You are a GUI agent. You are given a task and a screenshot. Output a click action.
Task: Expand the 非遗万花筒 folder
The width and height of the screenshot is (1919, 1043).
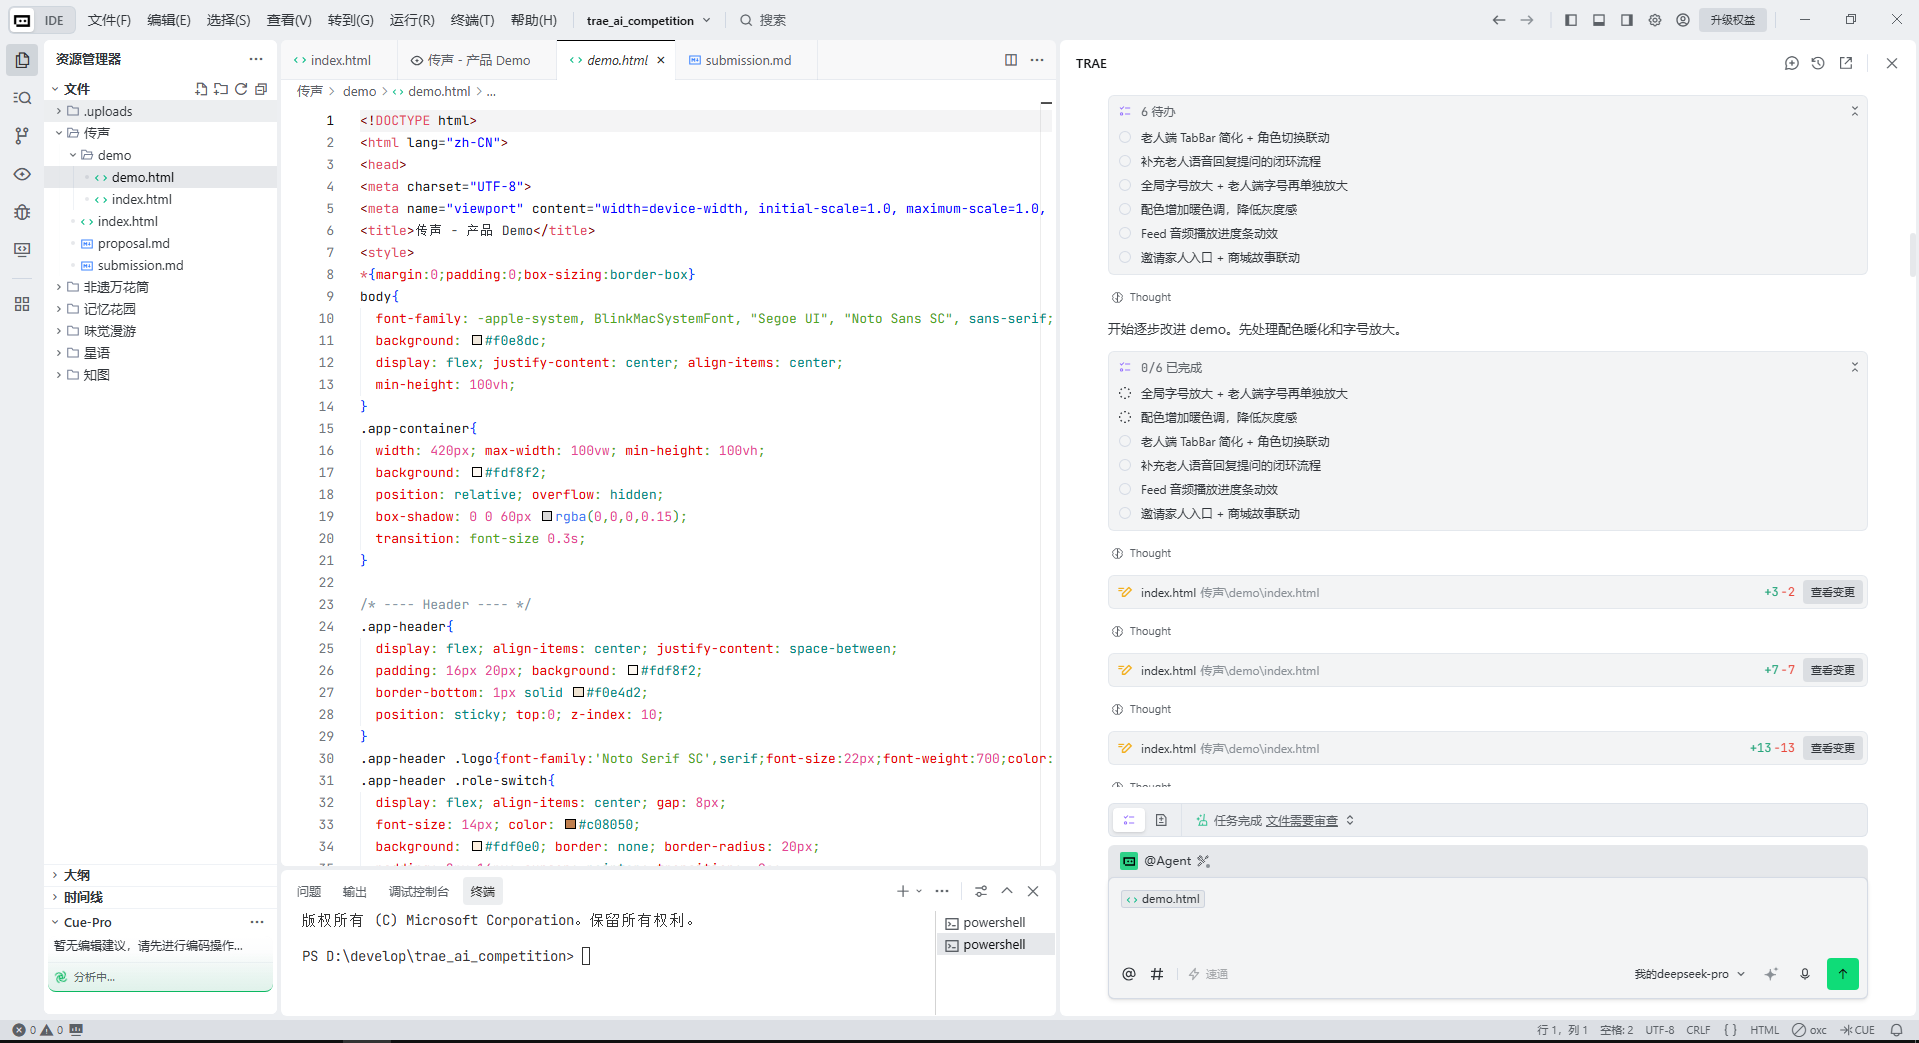[59, 287]
